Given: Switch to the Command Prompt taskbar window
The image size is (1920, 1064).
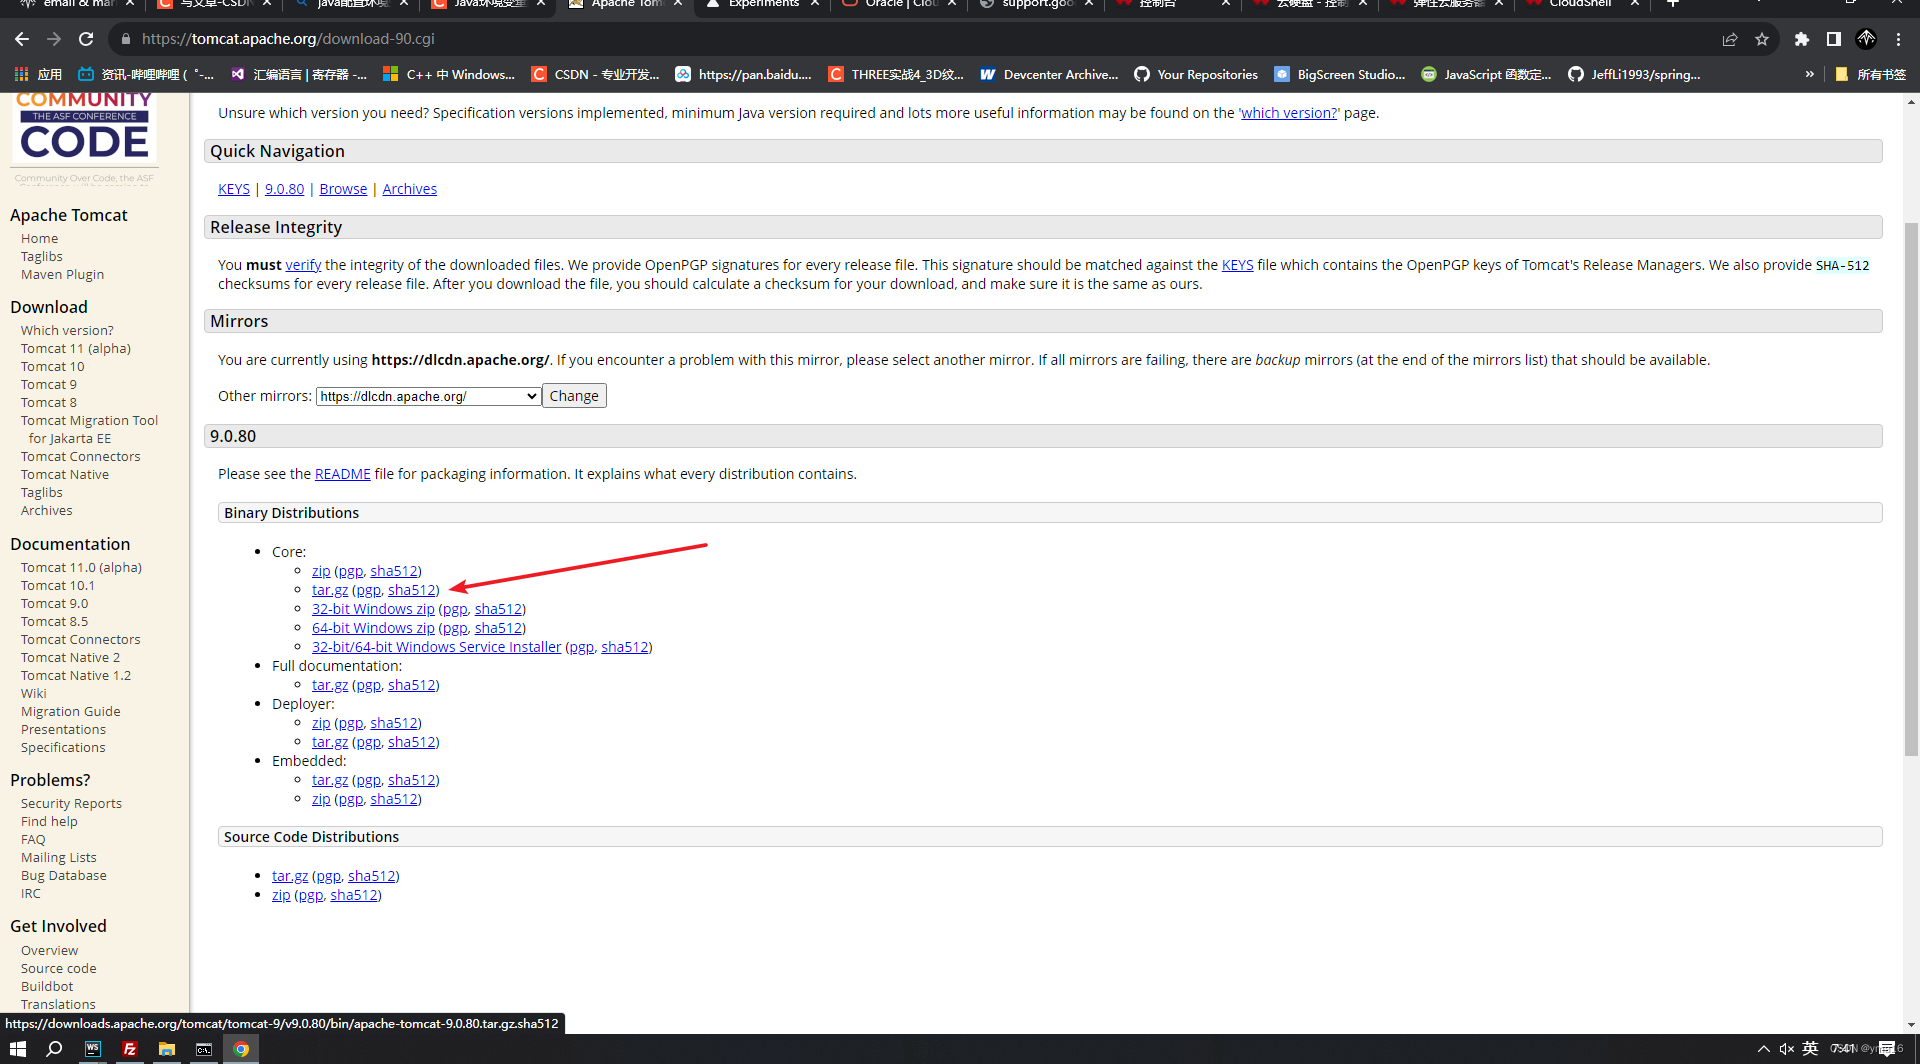Looking at the screenshot, I should click(204, 1049).
